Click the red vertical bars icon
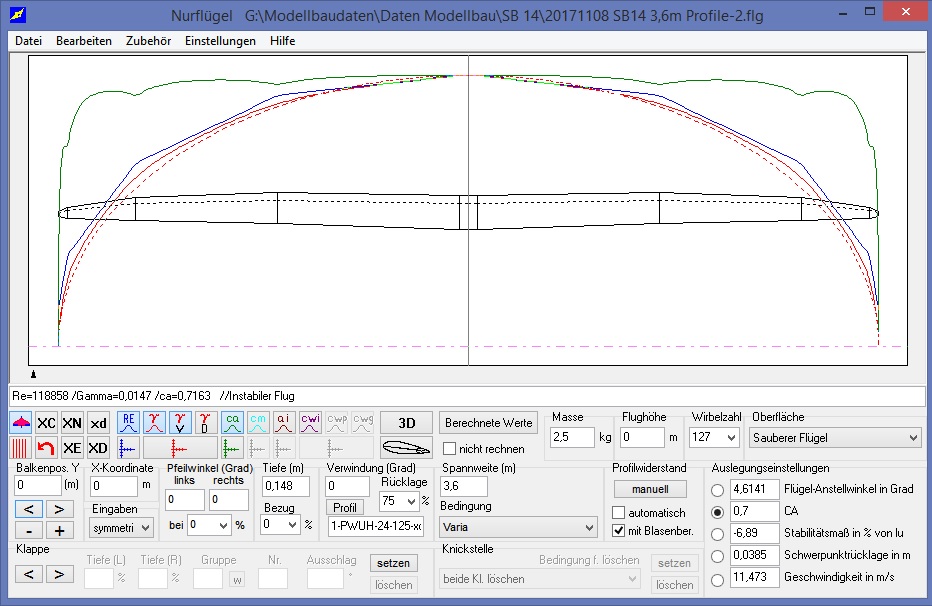The height and width of the screenshot is (606, 932). [20, 448]
